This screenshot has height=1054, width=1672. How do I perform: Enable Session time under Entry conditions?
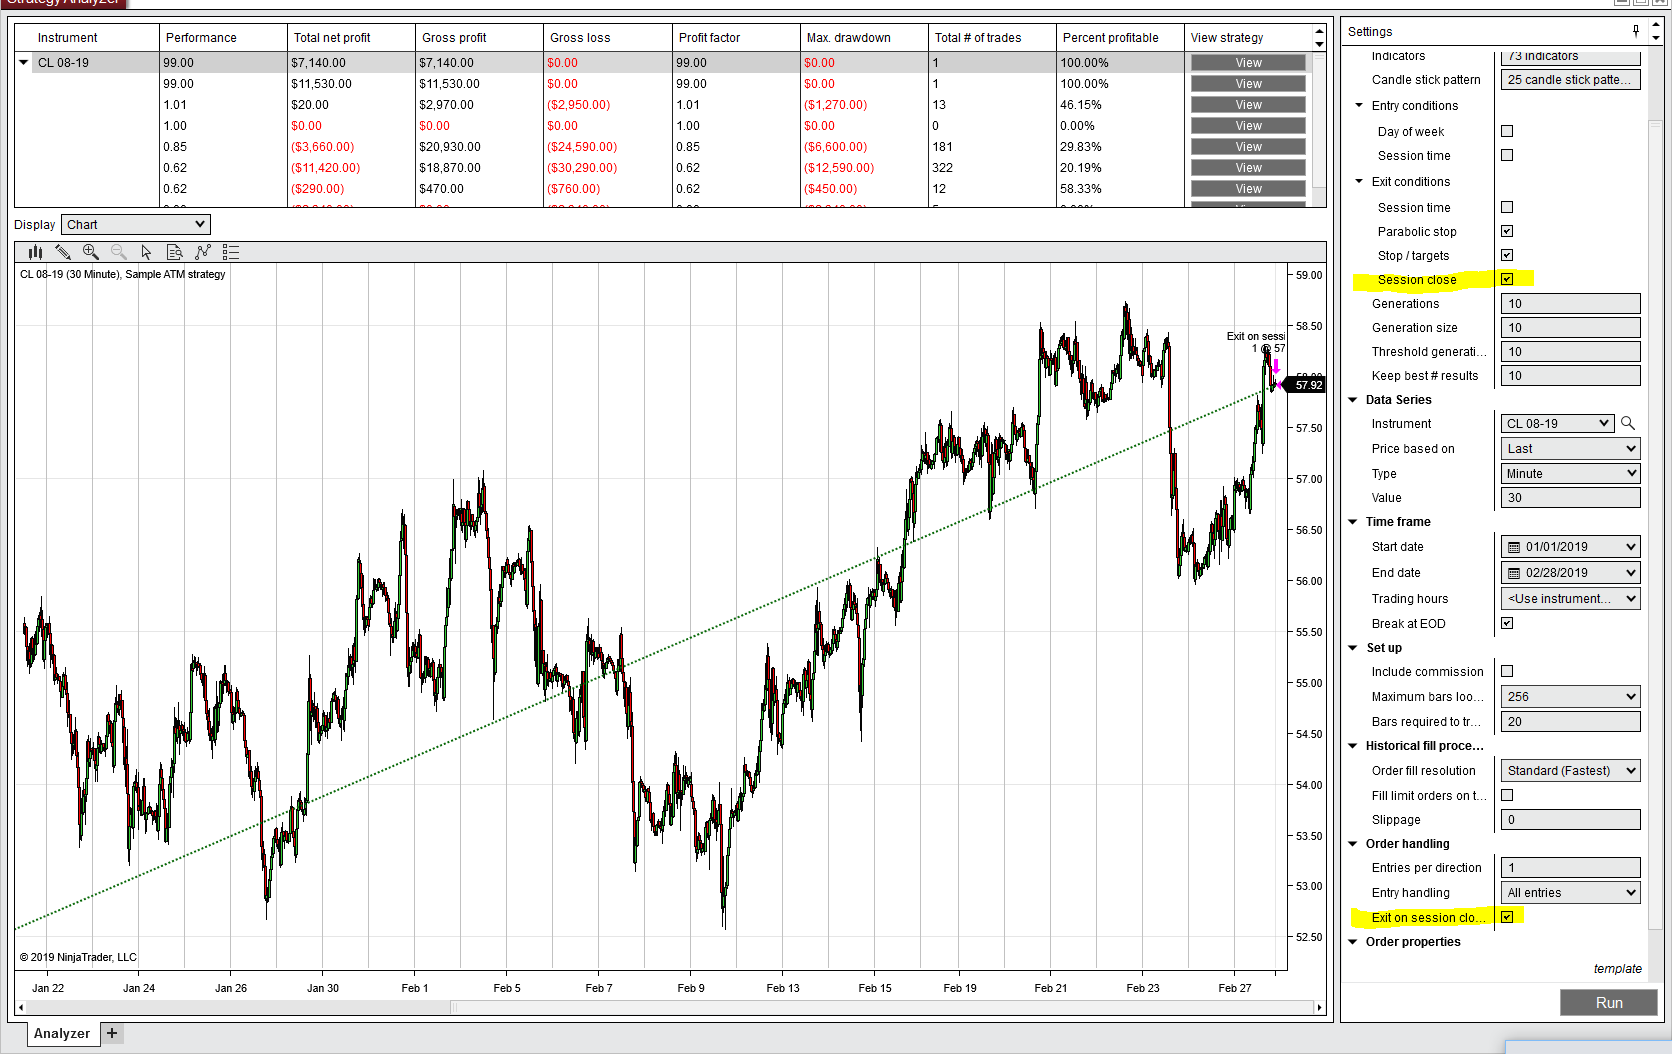(x=1507, y=155)
